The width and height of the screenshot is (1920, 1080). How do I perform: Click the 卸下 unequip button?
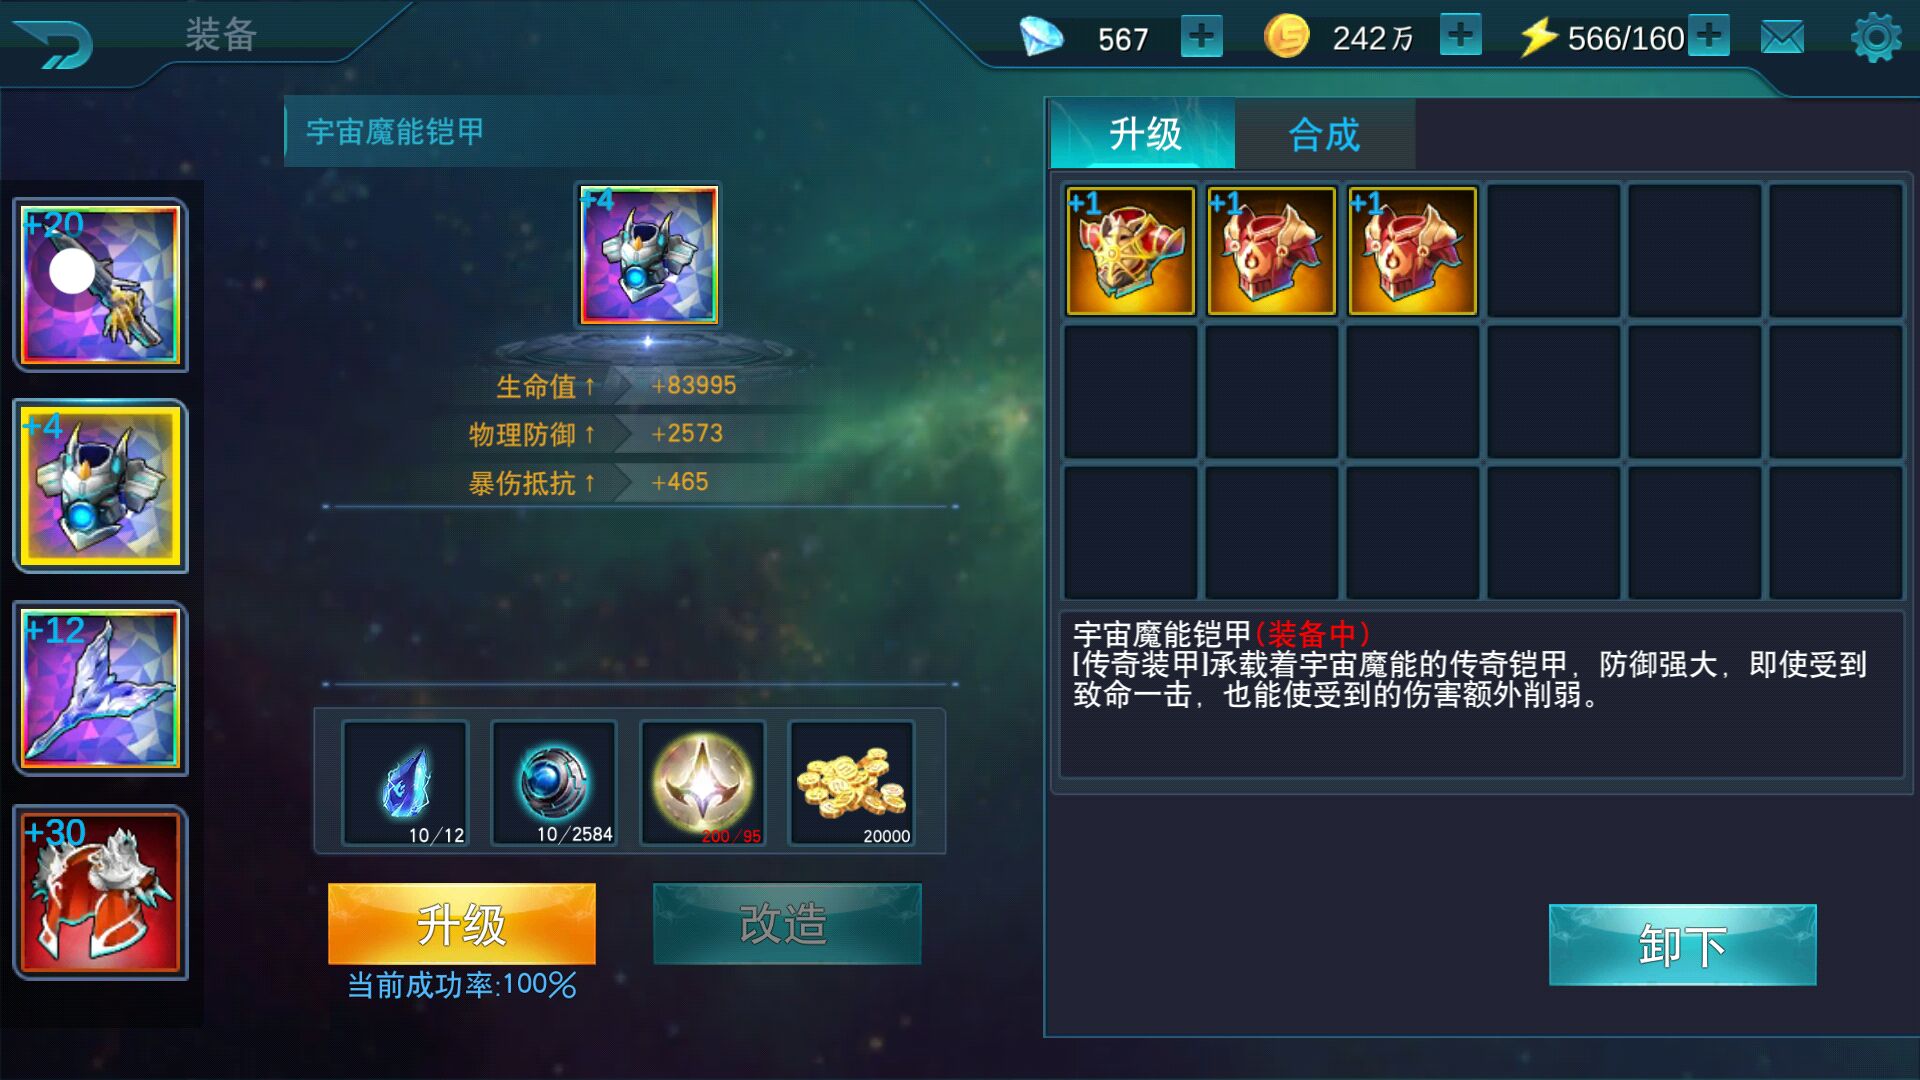tap(1682, 945)
